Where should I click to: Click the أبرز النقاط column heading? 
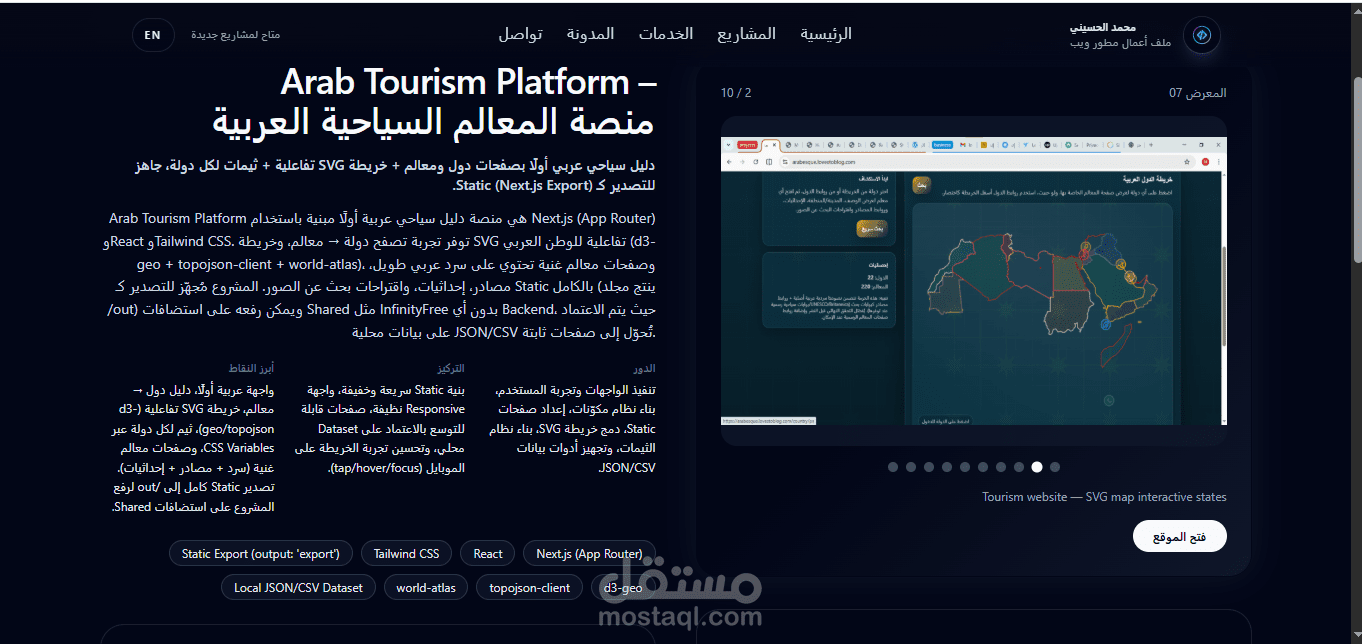[251, 369]
